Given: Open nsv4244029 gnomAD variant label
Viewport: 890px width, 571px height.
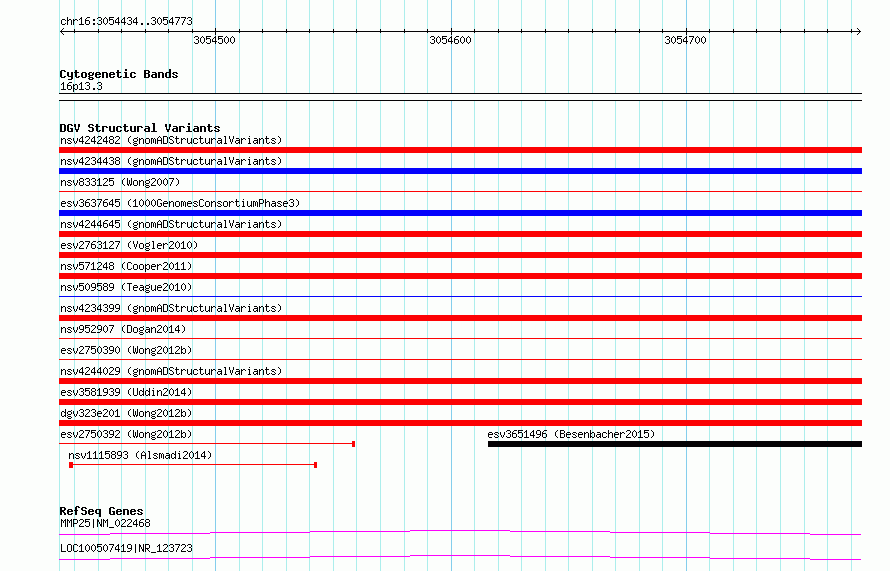Looking at the screenshot, I should click(171, 371).
